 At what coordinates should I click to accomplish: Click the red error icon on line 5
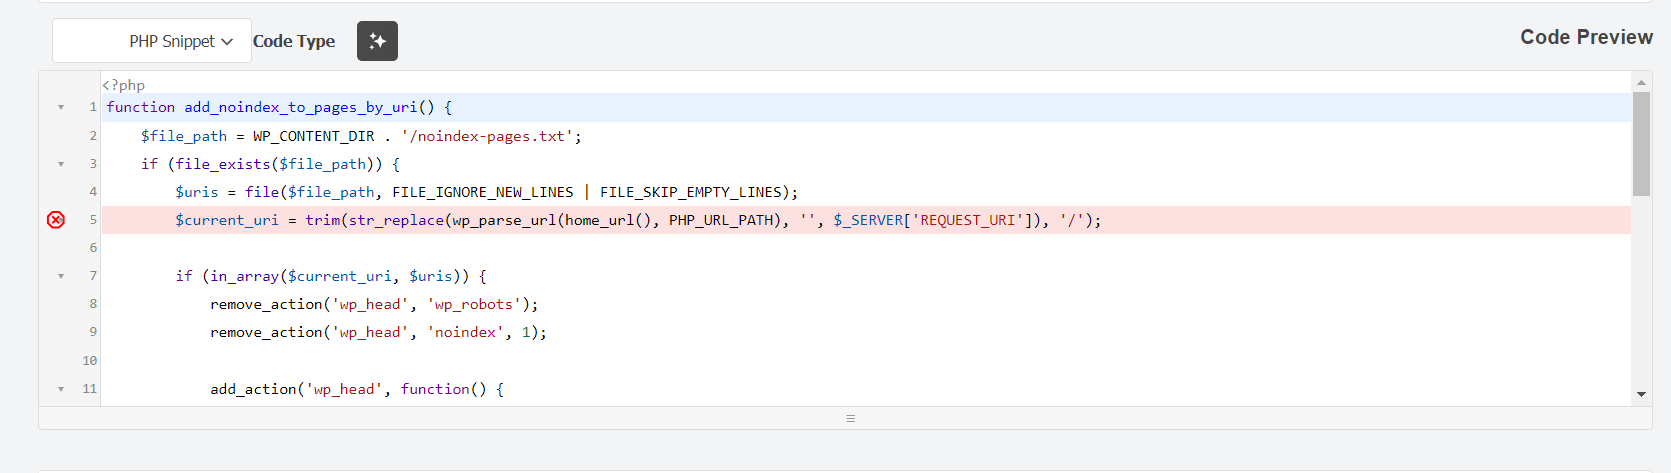click(56, 220)
